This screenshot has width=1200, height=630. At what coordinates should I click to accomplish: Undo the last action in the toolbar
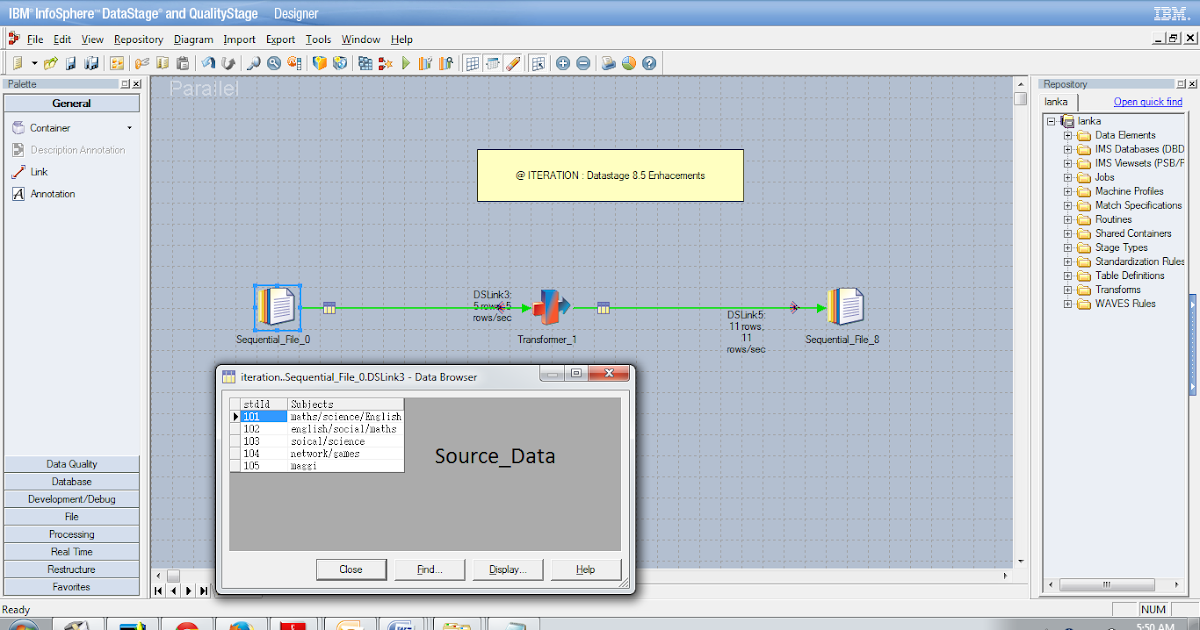pyautogui.click(x=210, y=62)
